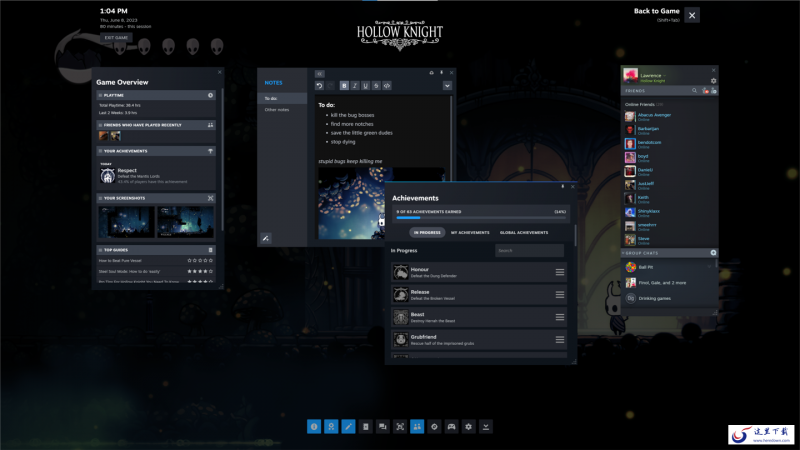Create new note with pencil button
800x450 pixels.
click(266, 238)
